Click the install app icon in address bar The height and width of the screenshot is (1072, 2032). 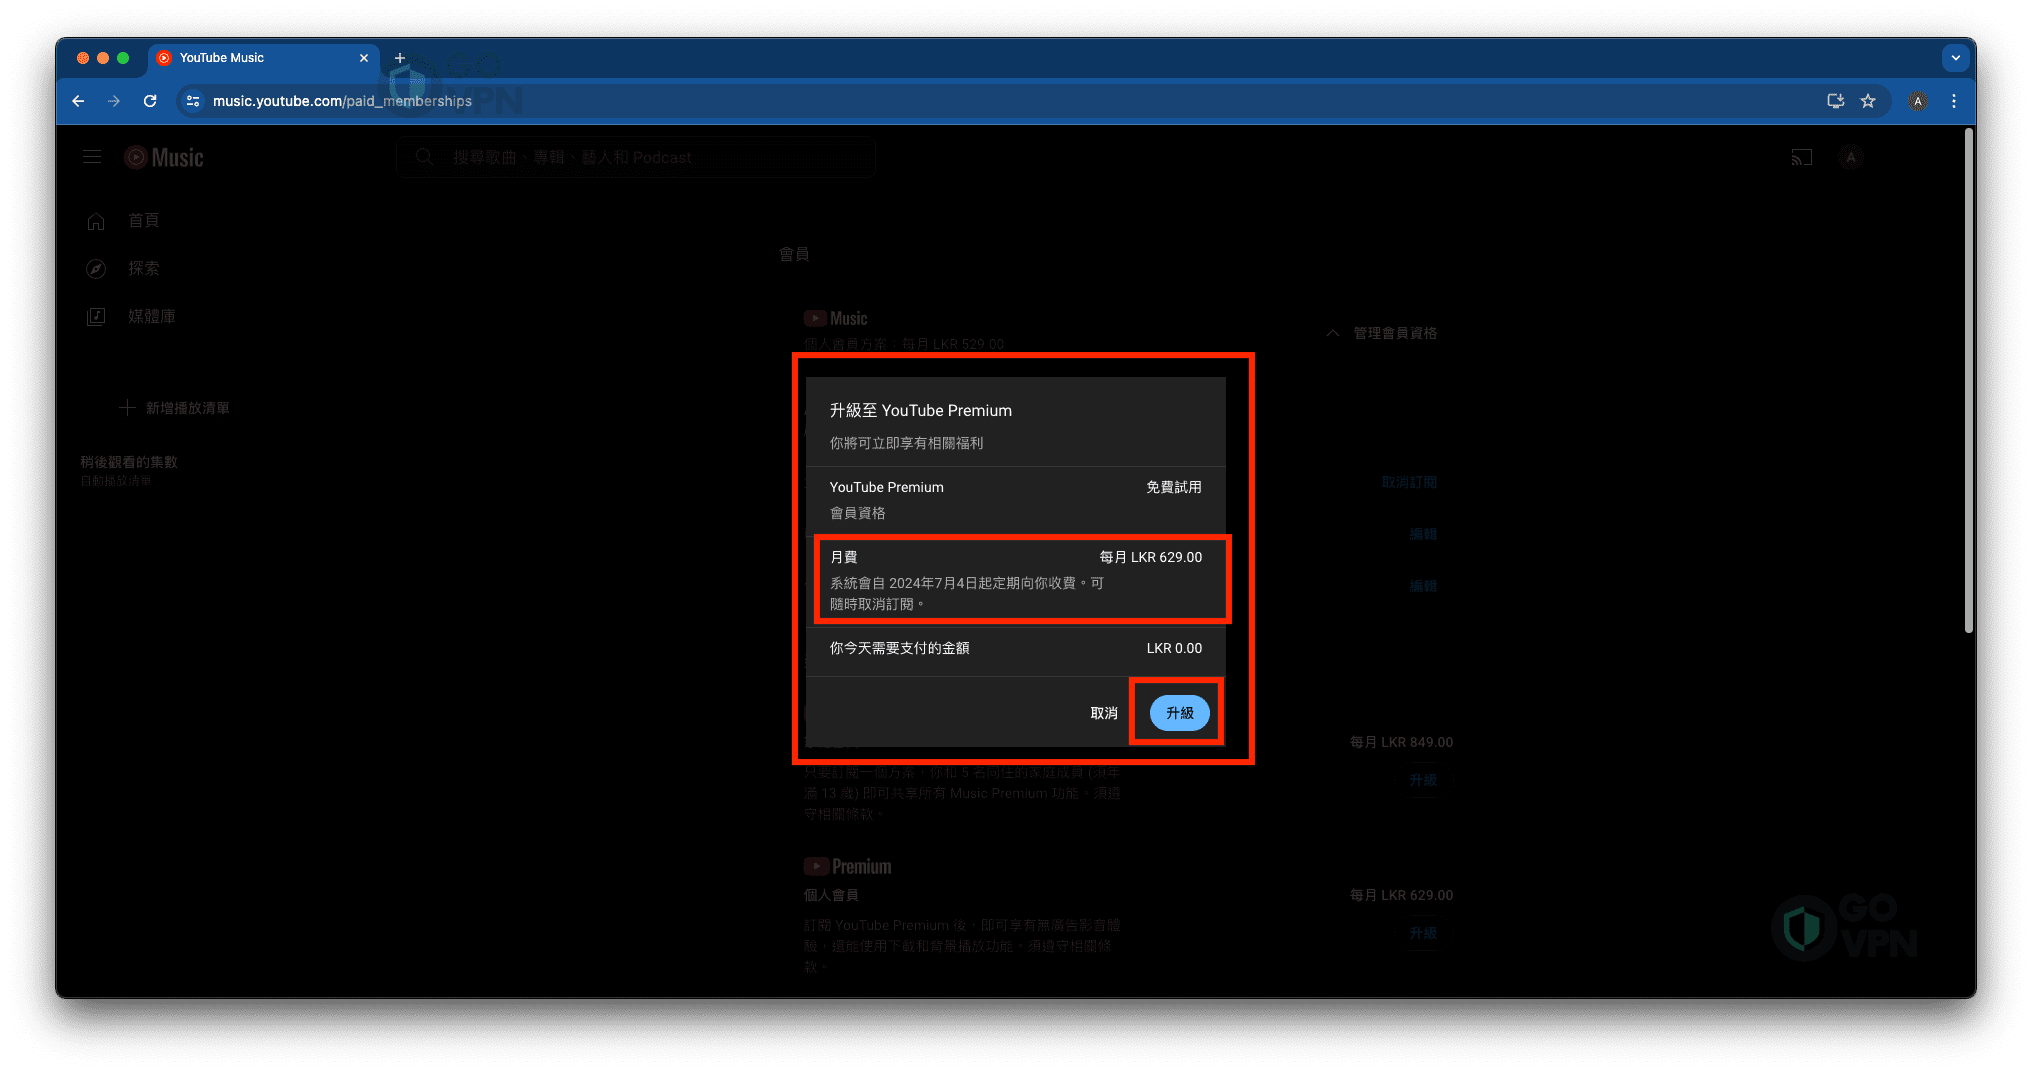(x=1835, y=101)
